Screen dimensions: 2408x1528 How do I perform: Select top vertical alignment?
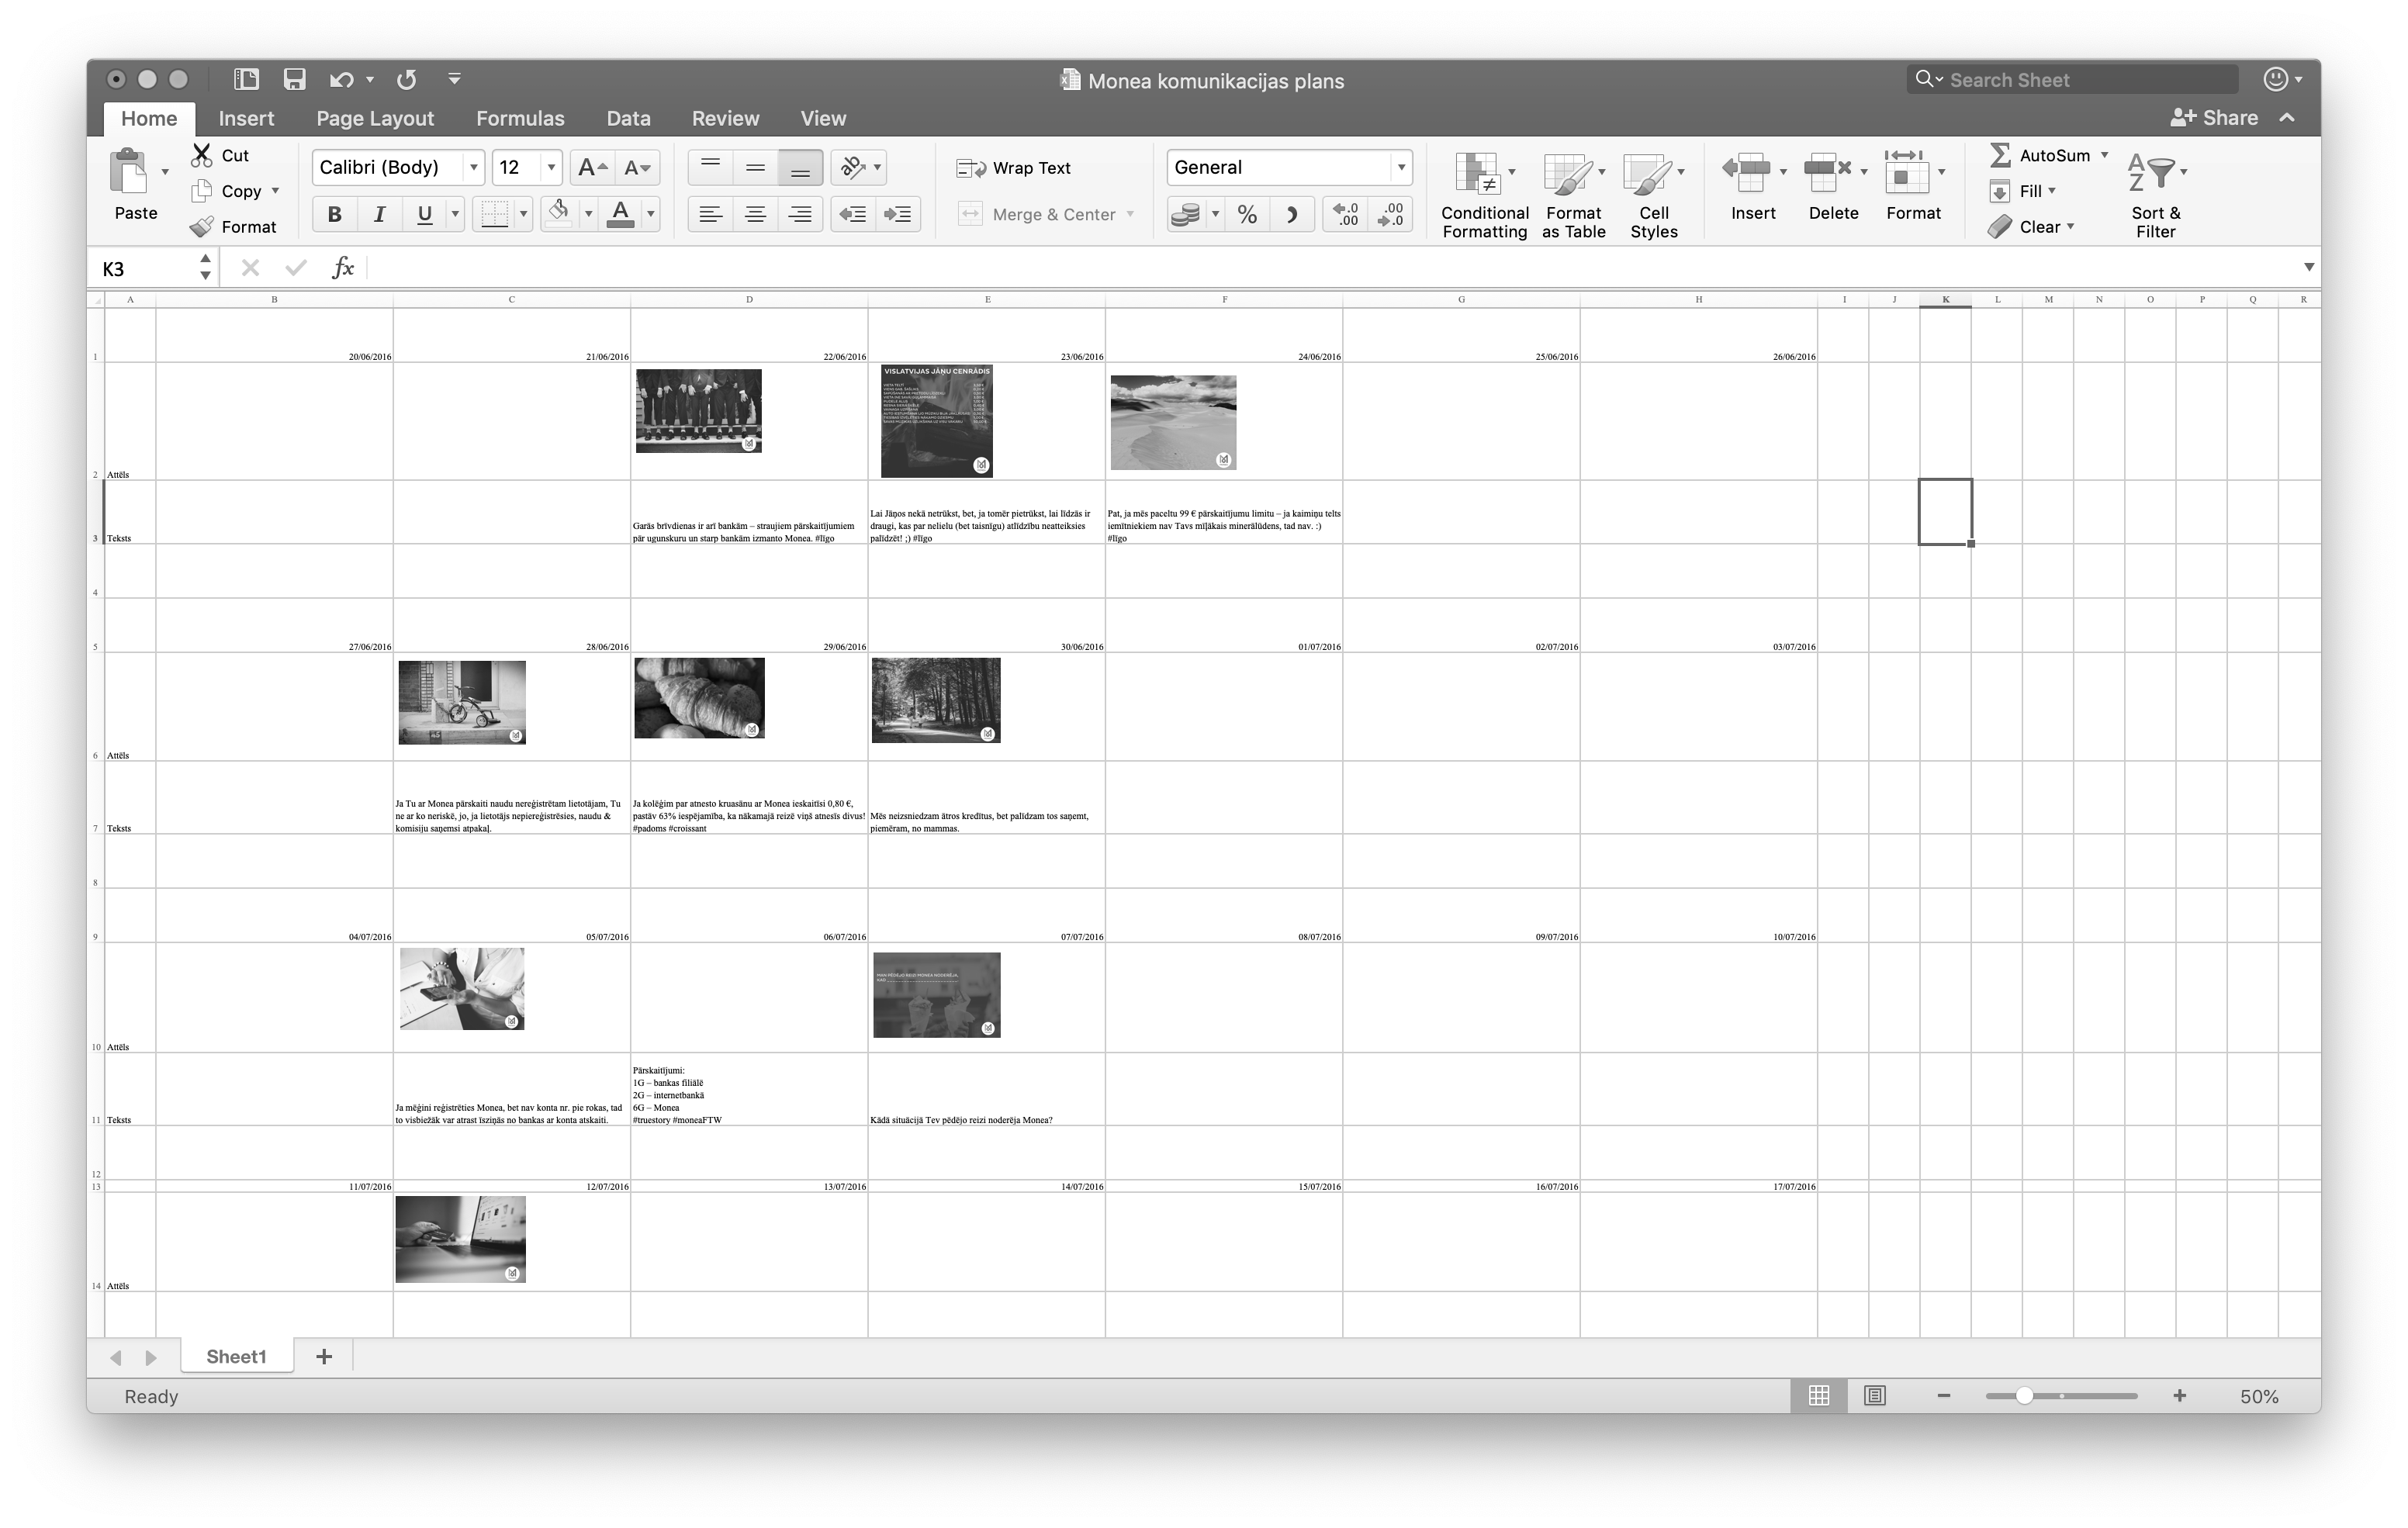tap(710, 167)
